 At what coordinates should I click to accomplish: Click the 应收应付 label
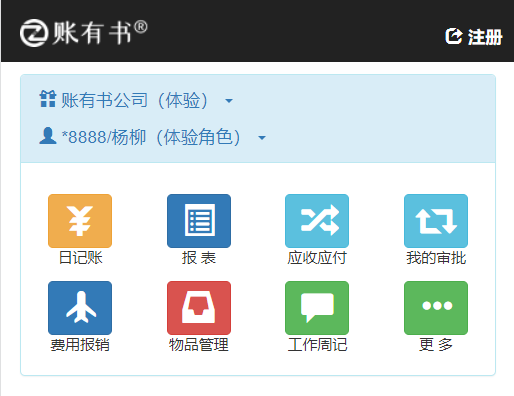pos(317,258)
